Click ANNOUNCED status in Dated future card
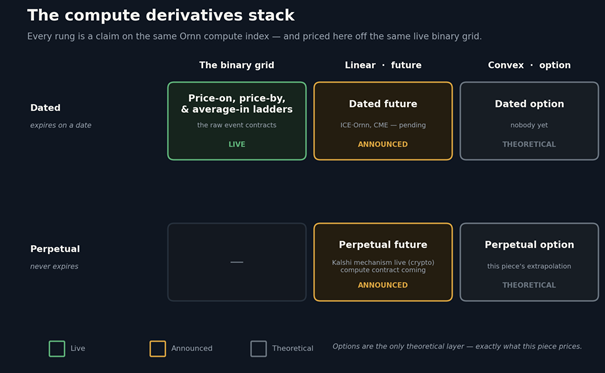Screen dimensions: 605x373 click(383, 144)
